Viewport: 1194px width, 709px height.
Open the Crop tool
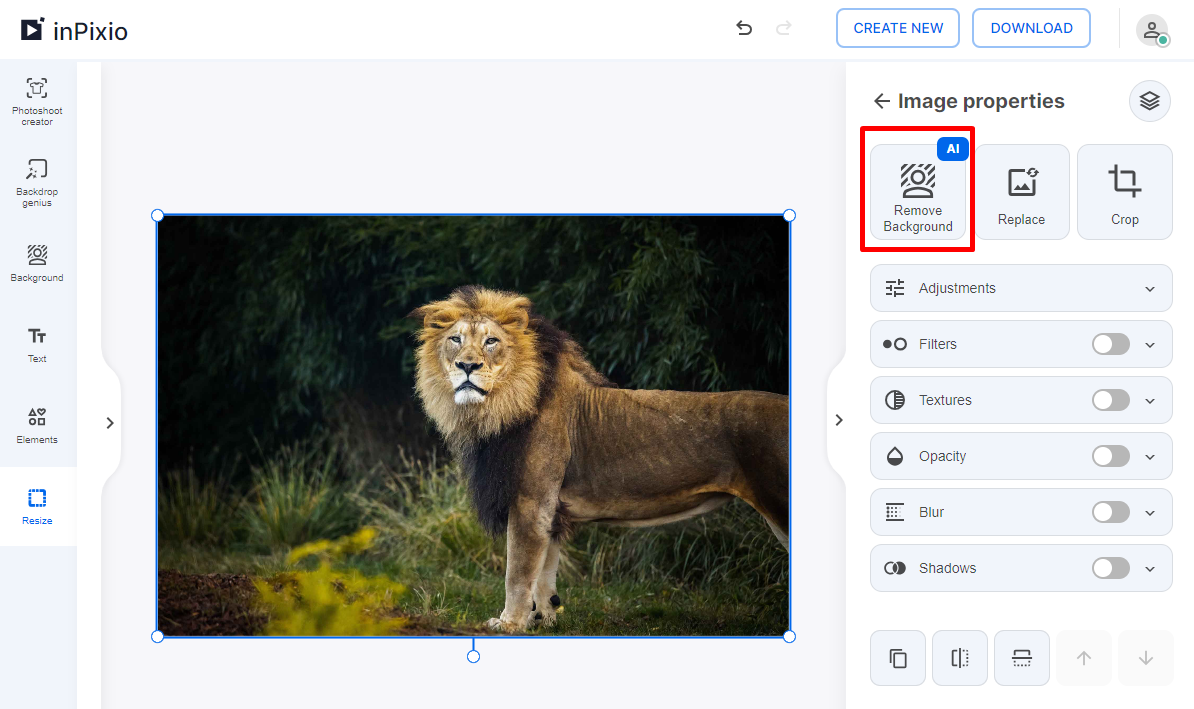[x=1124, y=192]
